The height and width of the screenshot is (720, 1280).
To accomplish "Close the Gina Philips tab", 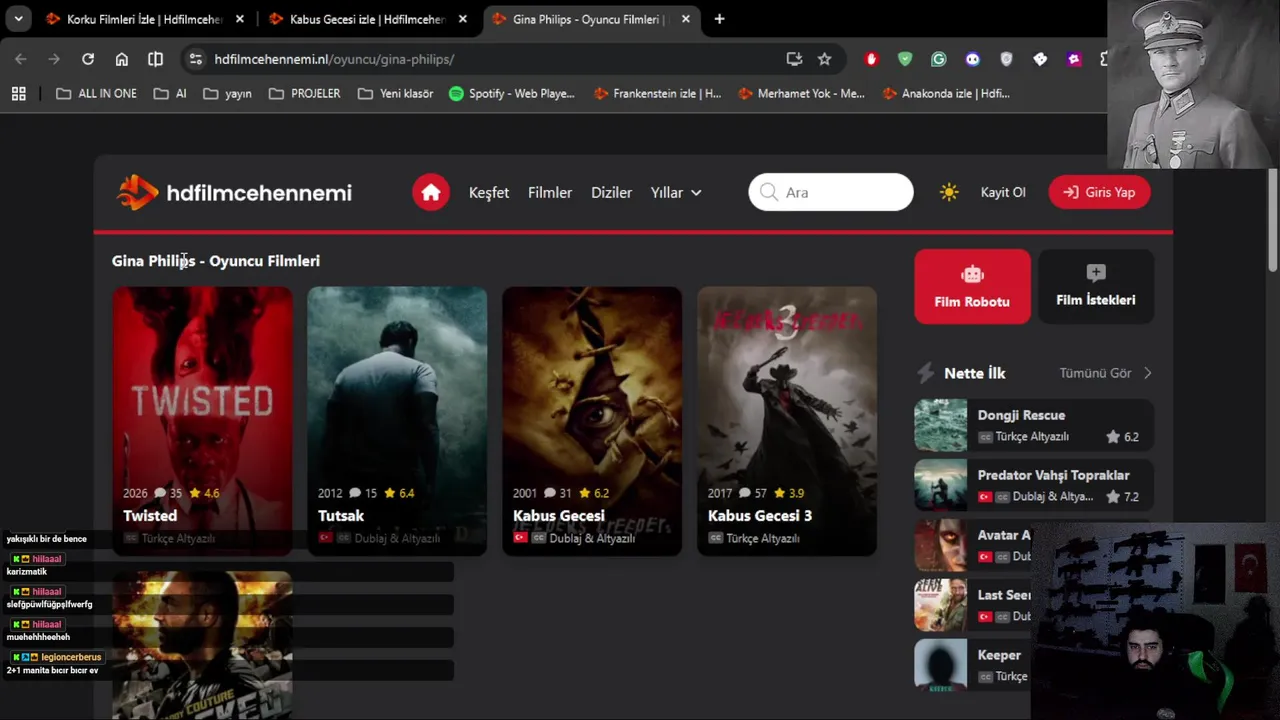I will click(687, 19).
